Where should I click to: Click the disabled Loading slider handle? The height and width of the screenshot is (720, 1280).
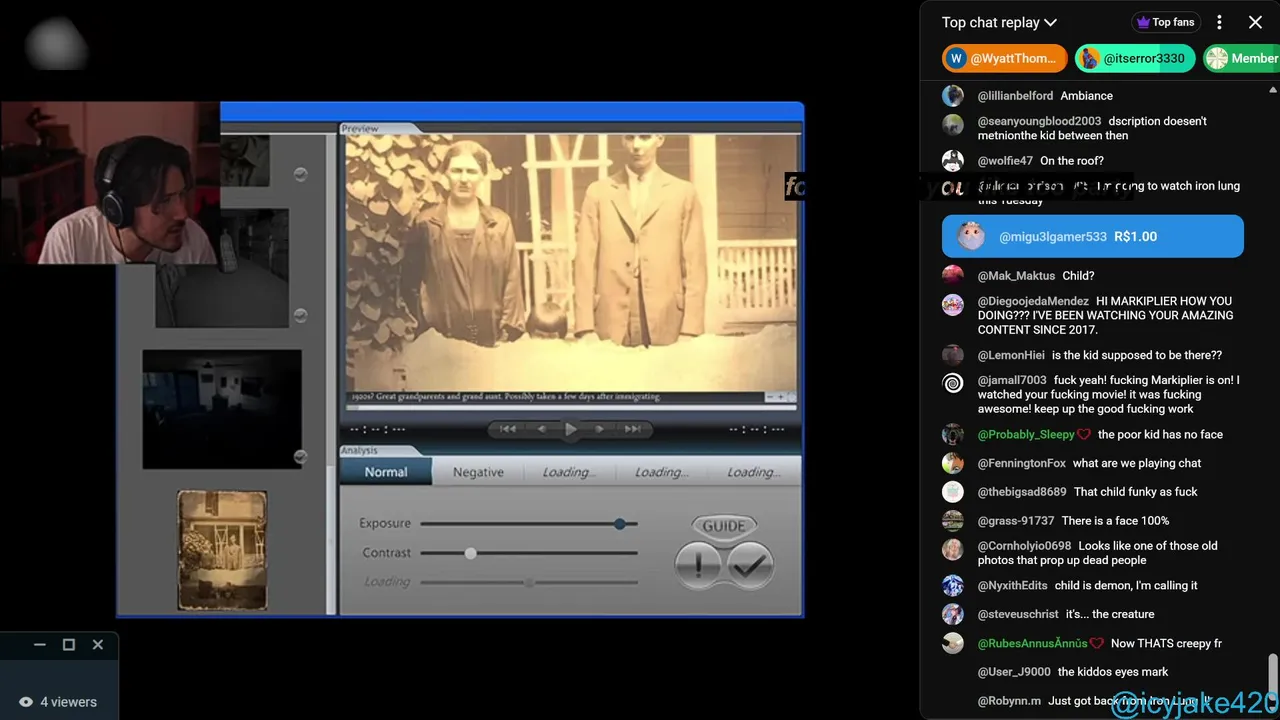[x=529, y=582]
